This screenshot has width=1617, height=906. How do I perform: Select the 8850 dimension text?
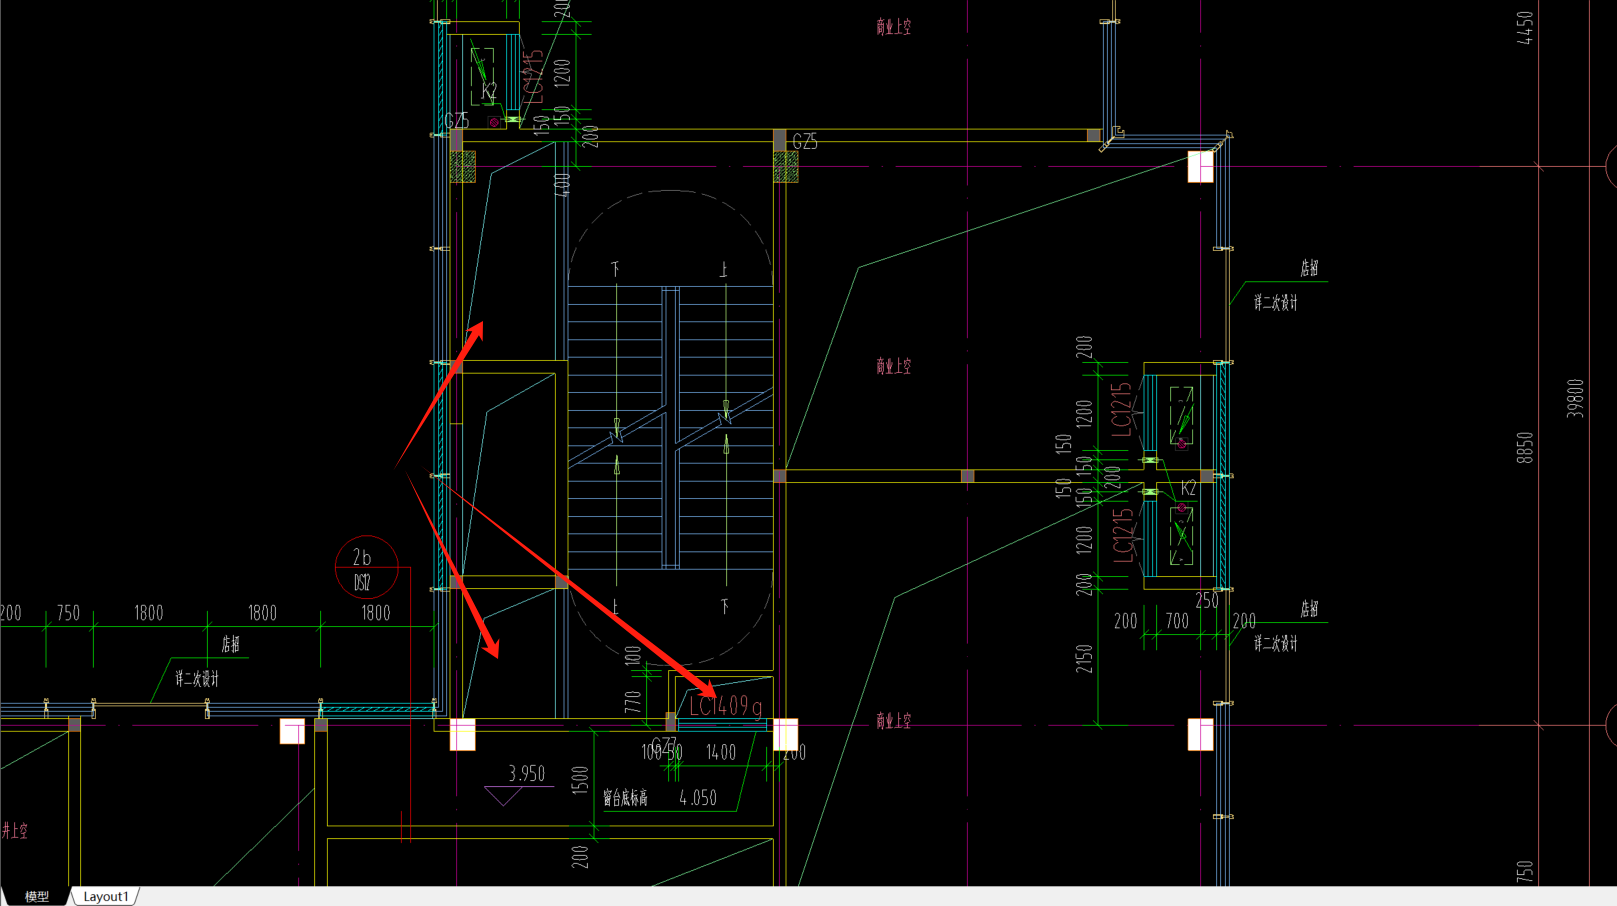pos(1523,447)
